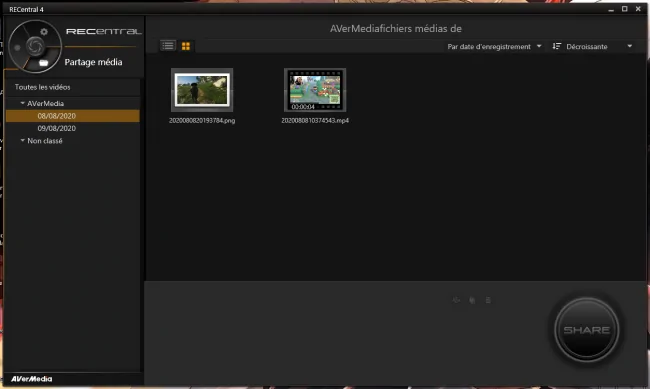Click the AVerMedia logo at bottom left

[32, 379]
